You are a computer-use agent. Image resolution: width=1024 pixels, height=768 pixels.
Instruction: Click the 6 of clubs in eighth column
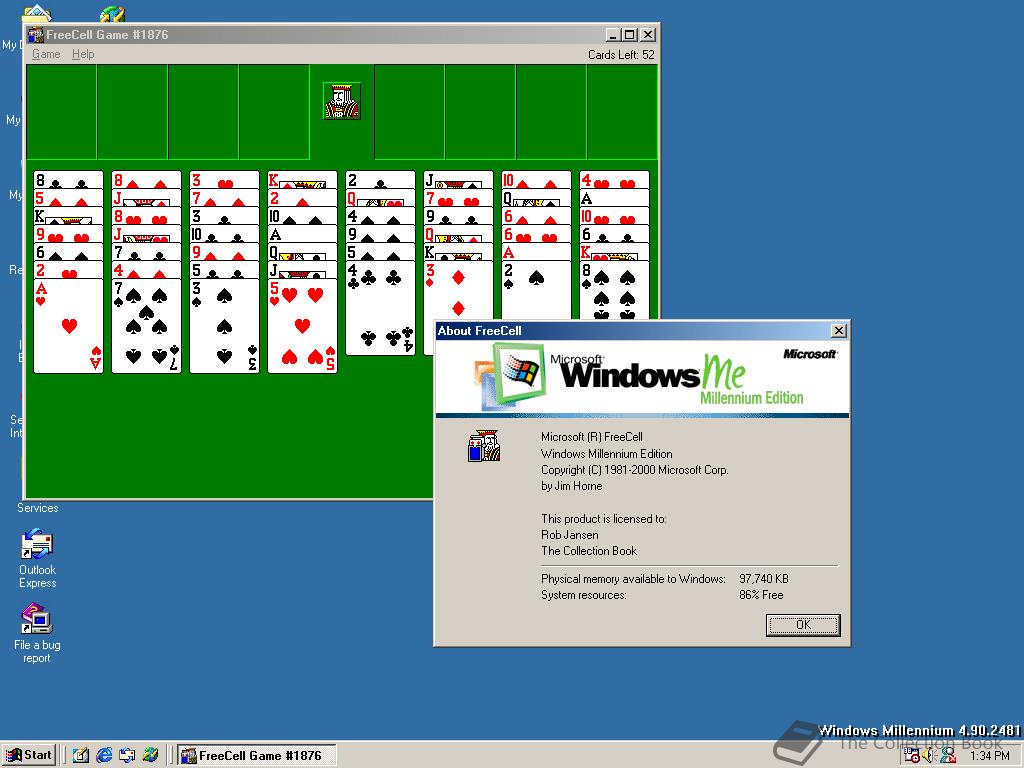[x=614, y=234]
